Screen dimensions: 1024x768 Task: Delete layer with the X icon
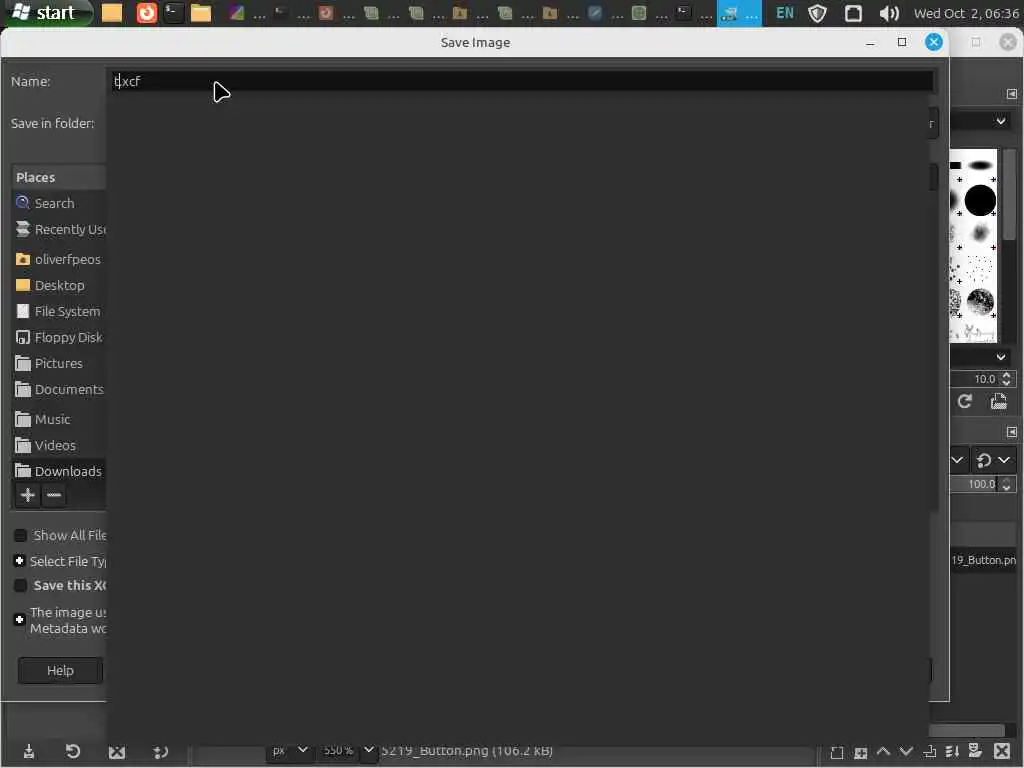pyautogui.click(x=1002, y=751)
